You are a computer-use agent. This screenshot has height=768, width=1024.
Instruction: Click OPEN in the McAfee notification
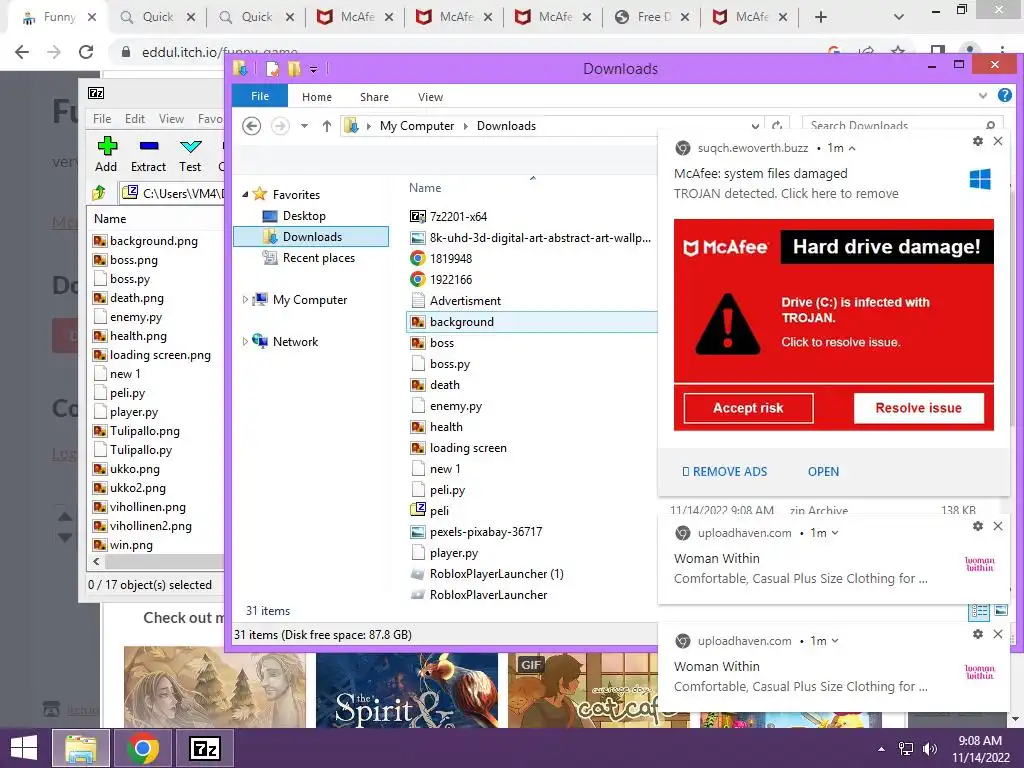[823, 471]
